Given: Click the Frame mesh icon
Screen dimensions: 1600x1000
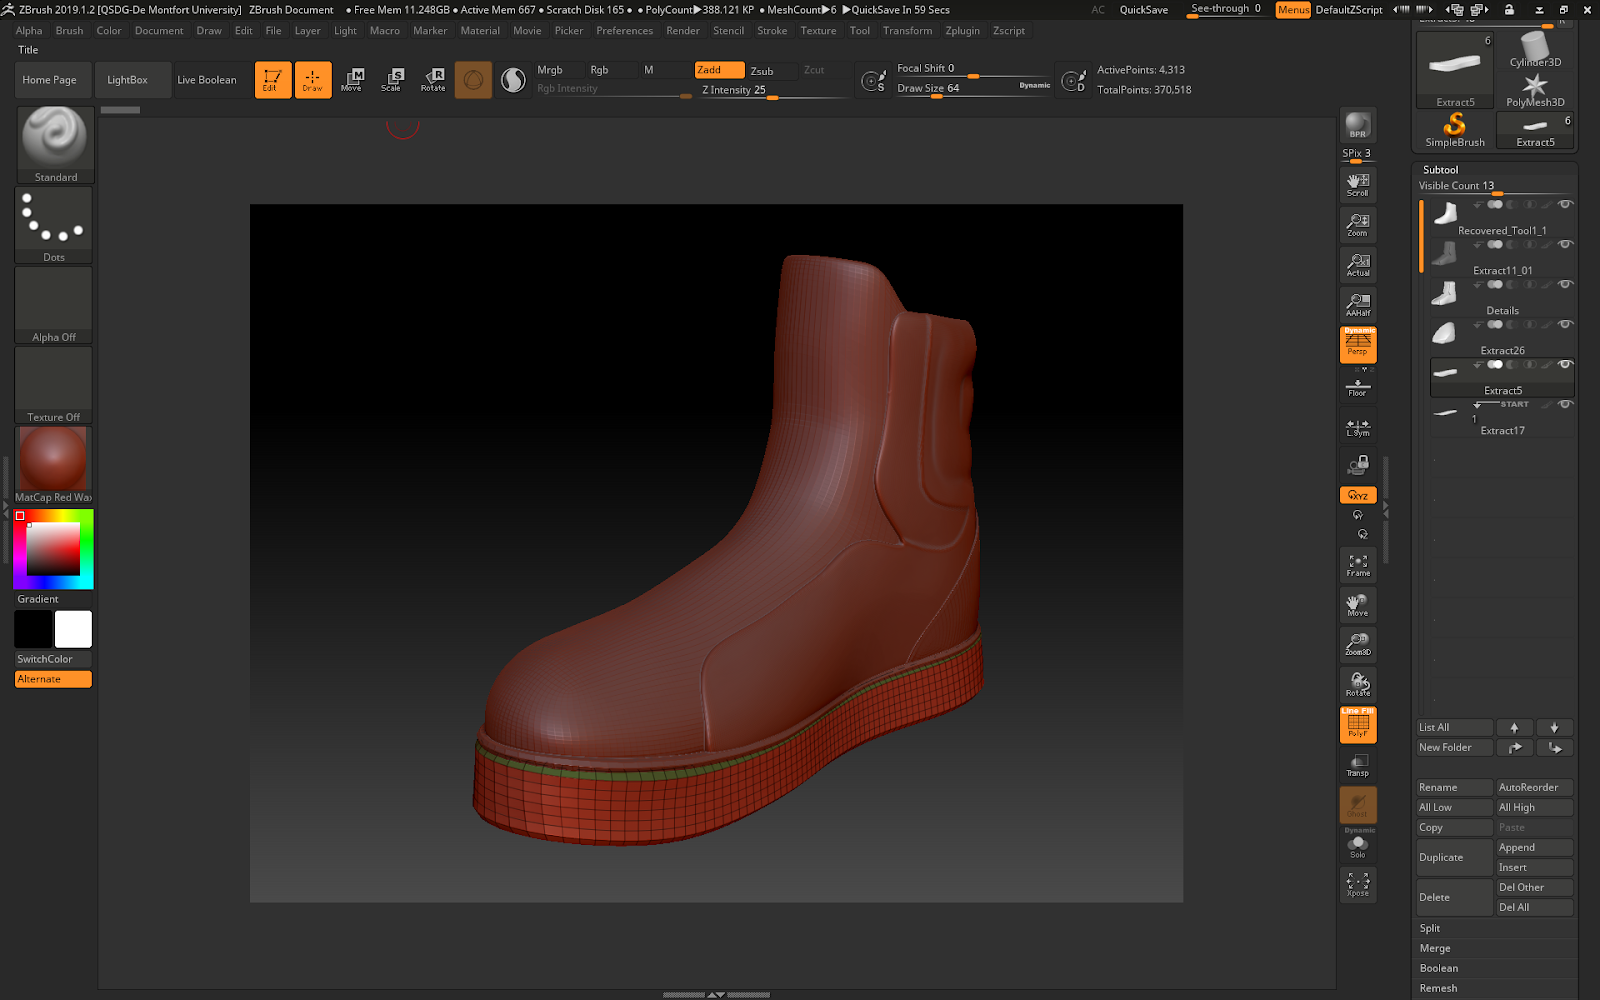Looking at the screenshot, I should 1358,565.
